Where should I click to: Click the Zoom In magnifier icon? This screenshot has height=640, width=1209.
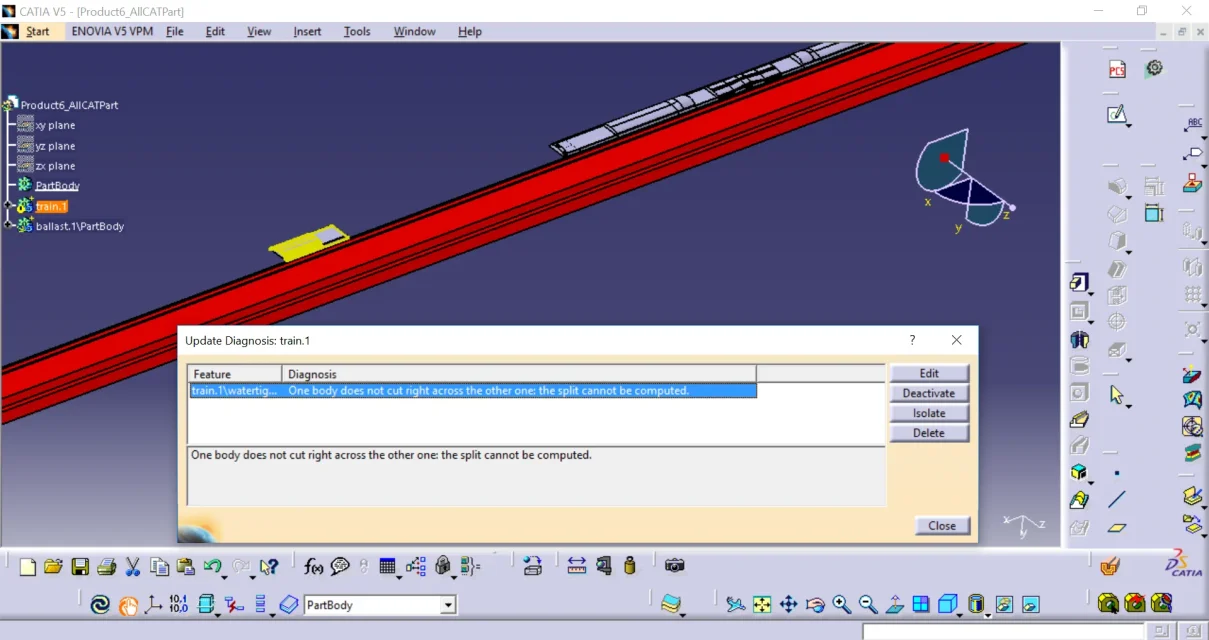point(842,604)
